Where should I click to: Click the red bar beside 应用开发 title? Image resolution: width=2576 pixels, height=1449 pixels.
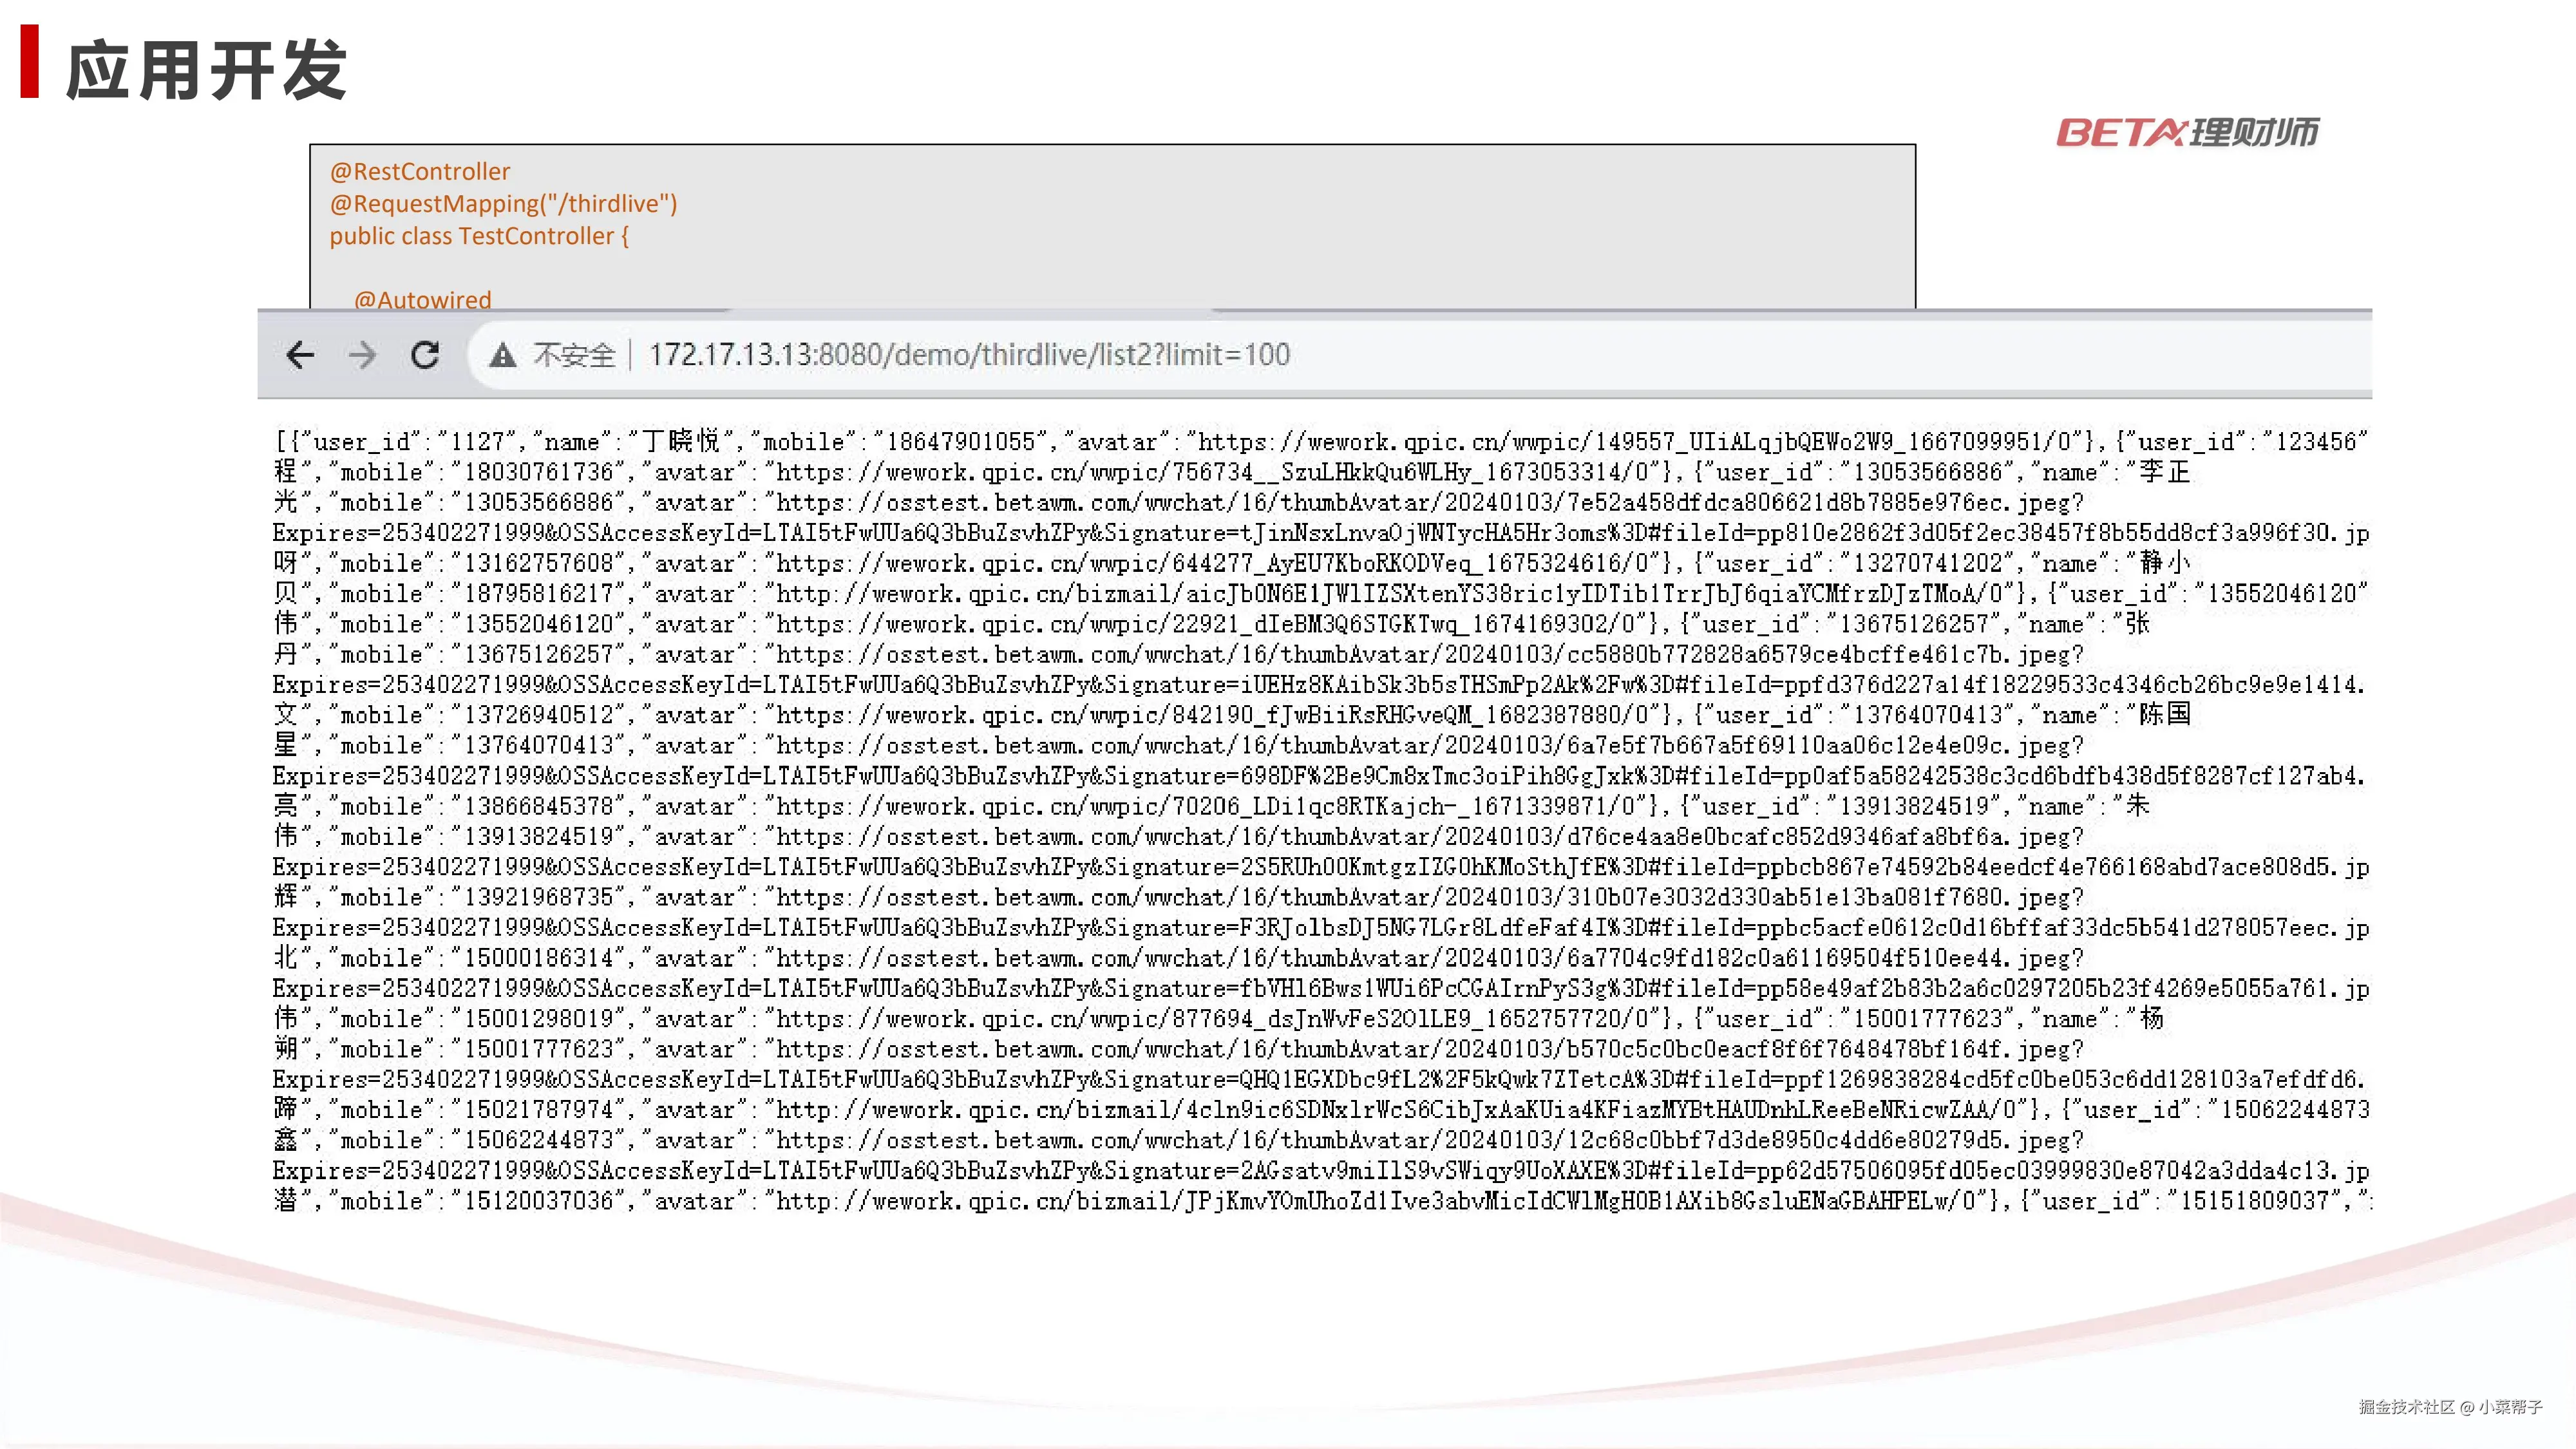[30, 62]
